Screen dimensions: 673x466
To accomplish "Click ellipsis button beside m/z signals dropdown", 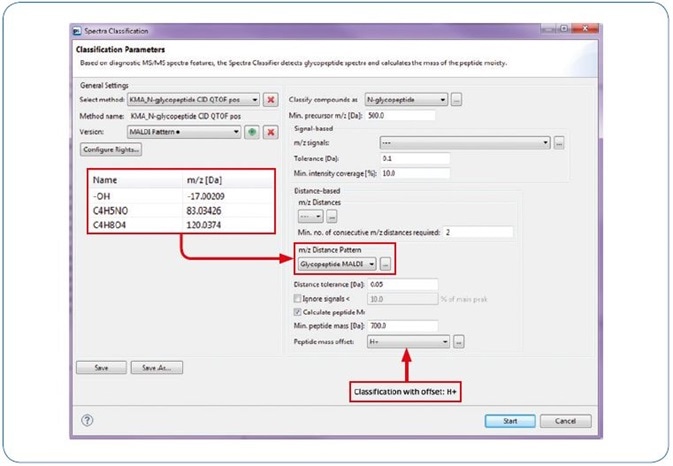I will [x=561, y=143].
